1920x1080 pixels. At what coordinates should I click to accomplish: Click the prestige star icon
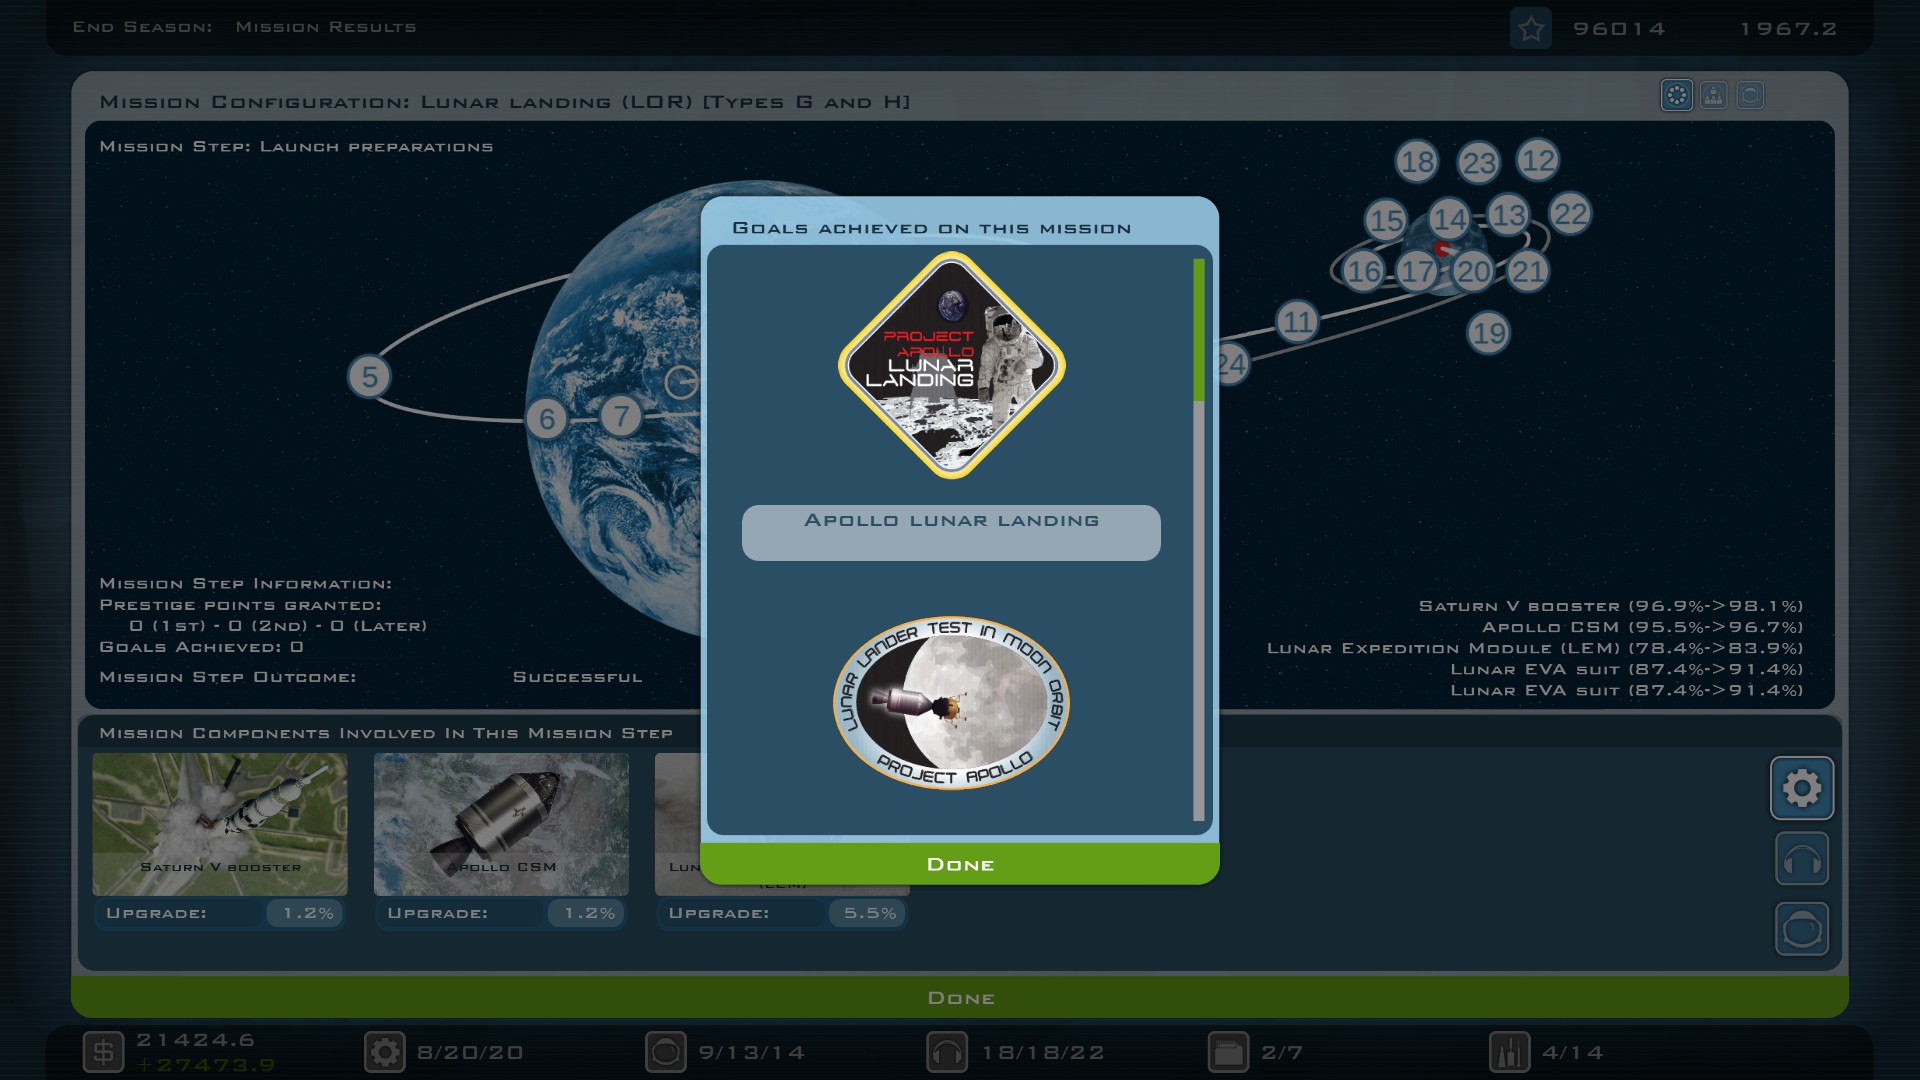(x=1530, y=29)
